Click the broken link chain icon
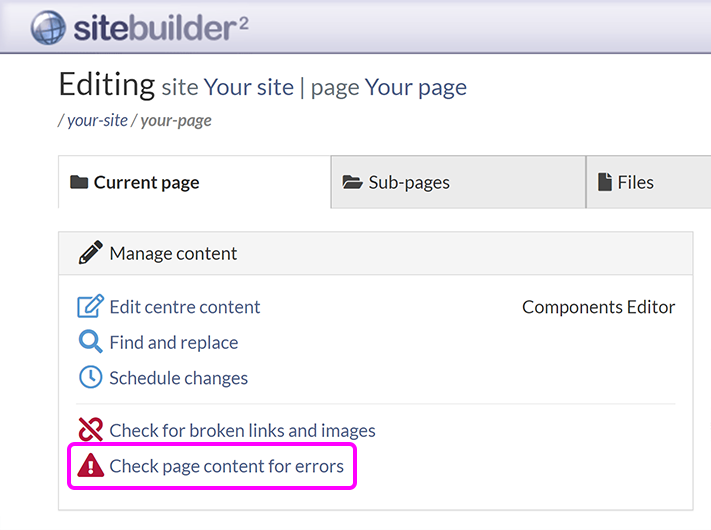This screenshot has width=711, height=530. point(90,430)
